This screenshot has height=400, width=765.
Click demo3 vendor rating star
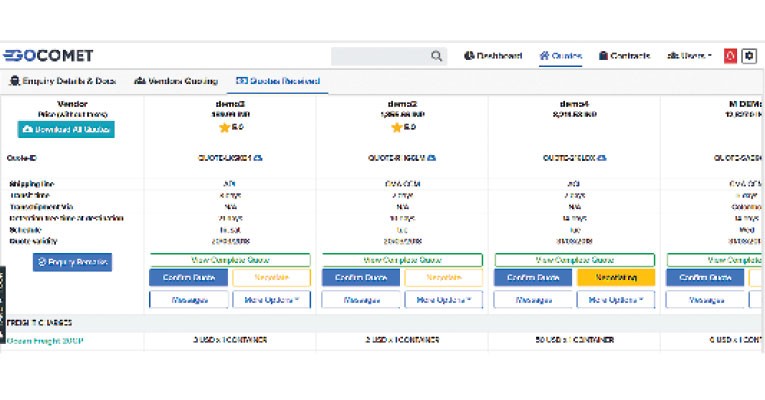pyautogui.click(x=224, y=128)
